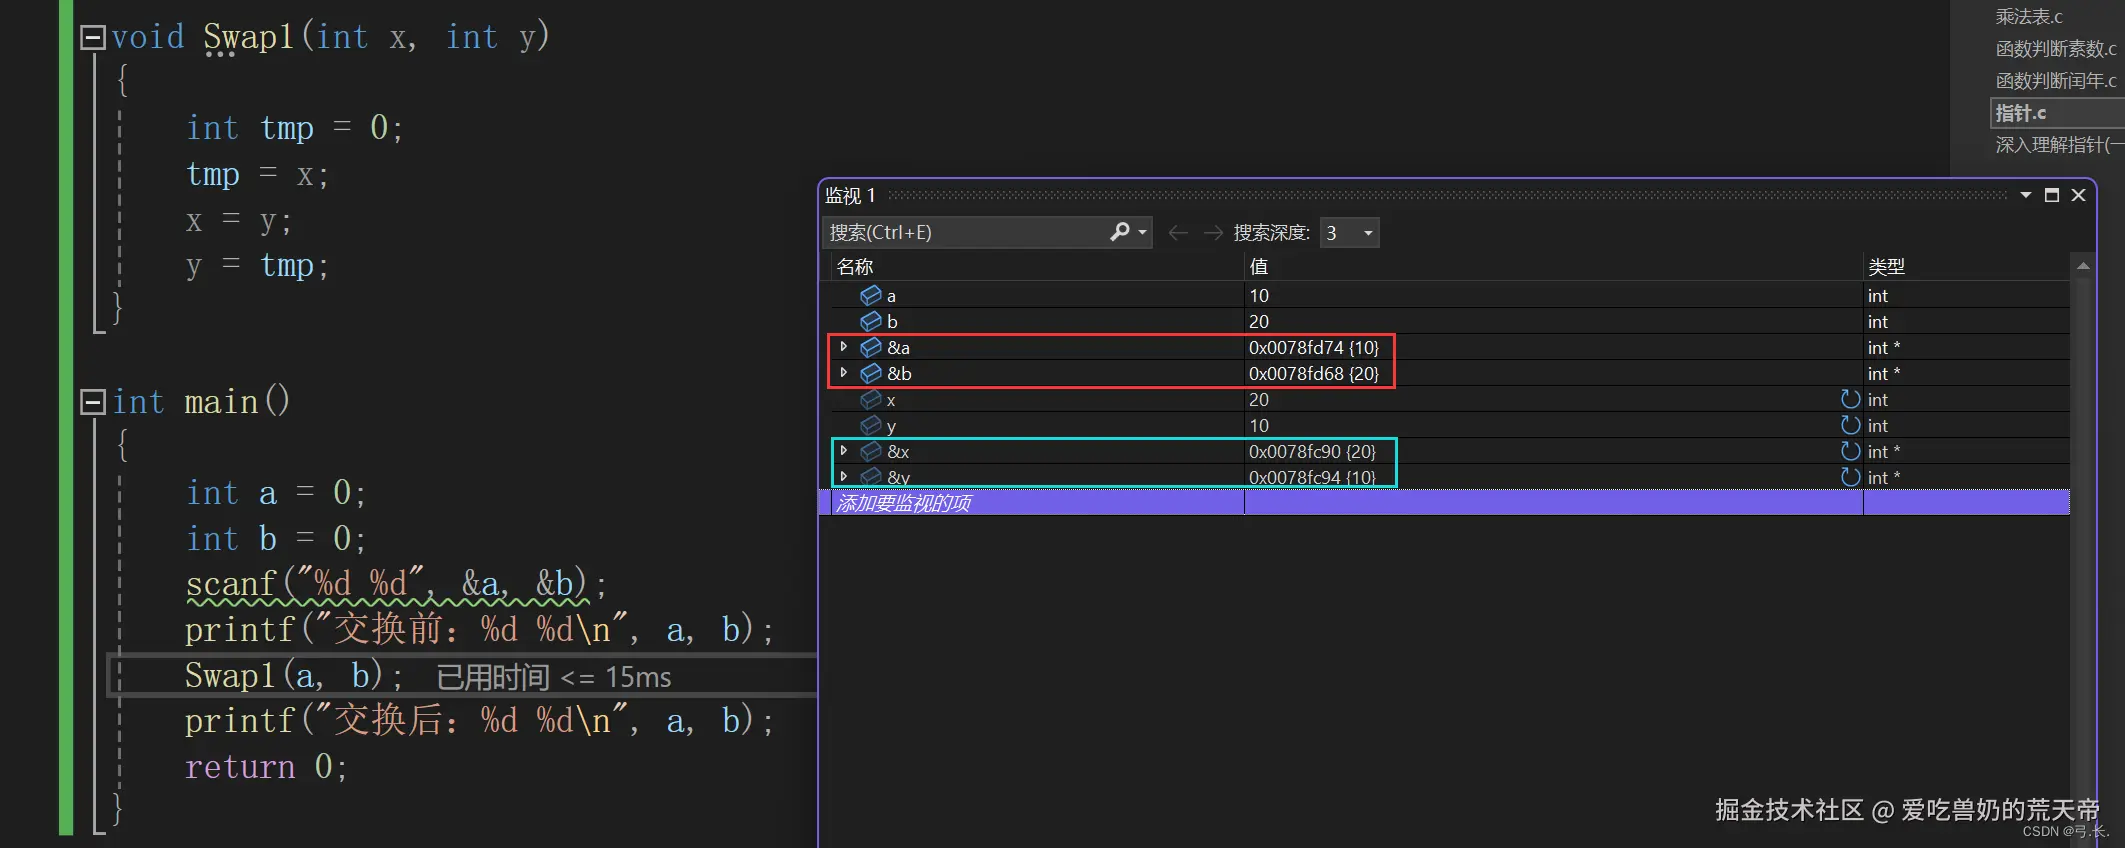Collapse the main function code block
The width and height of the screenshot is (2125, 848).
point(93,402)
